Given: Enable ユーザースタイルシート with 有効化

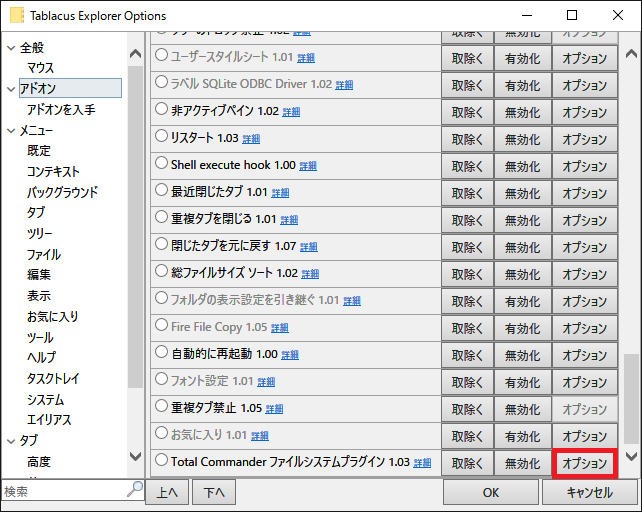Looking at the screenshot, I should 522,59.
